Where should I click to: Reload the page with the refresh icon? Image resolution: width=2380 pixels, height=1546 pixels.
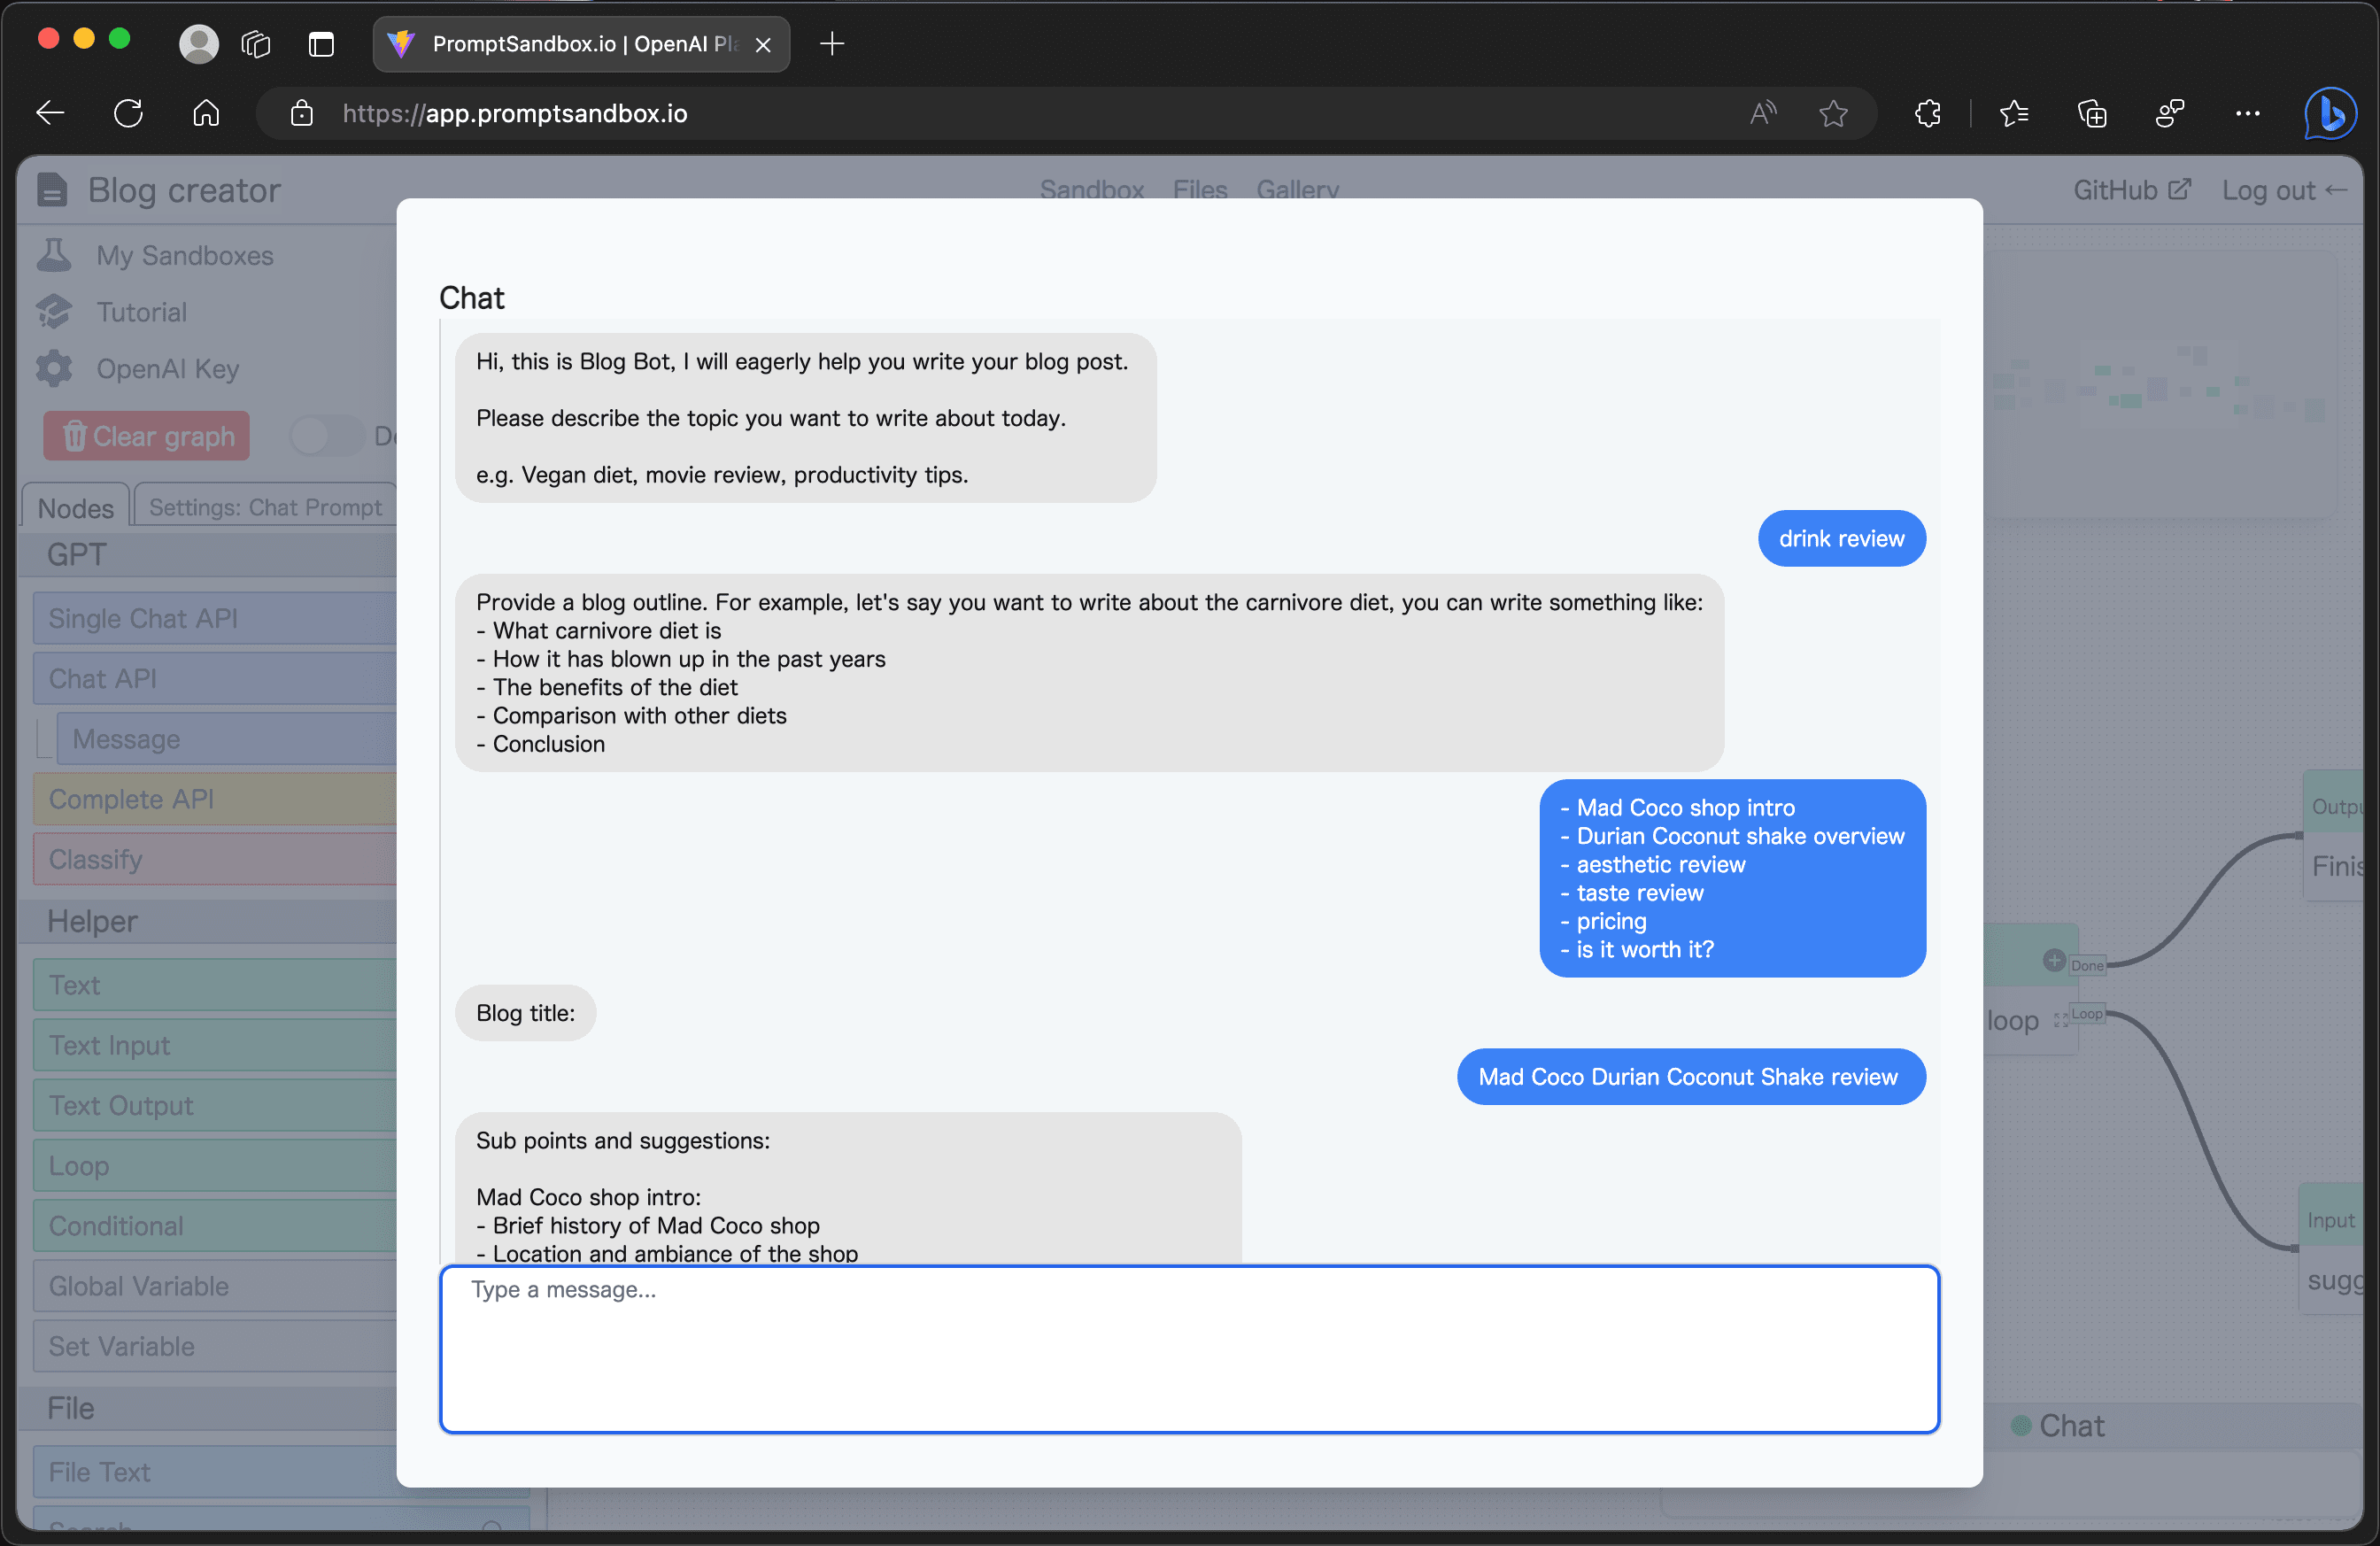pyautogui.click(x=128, y=113)
